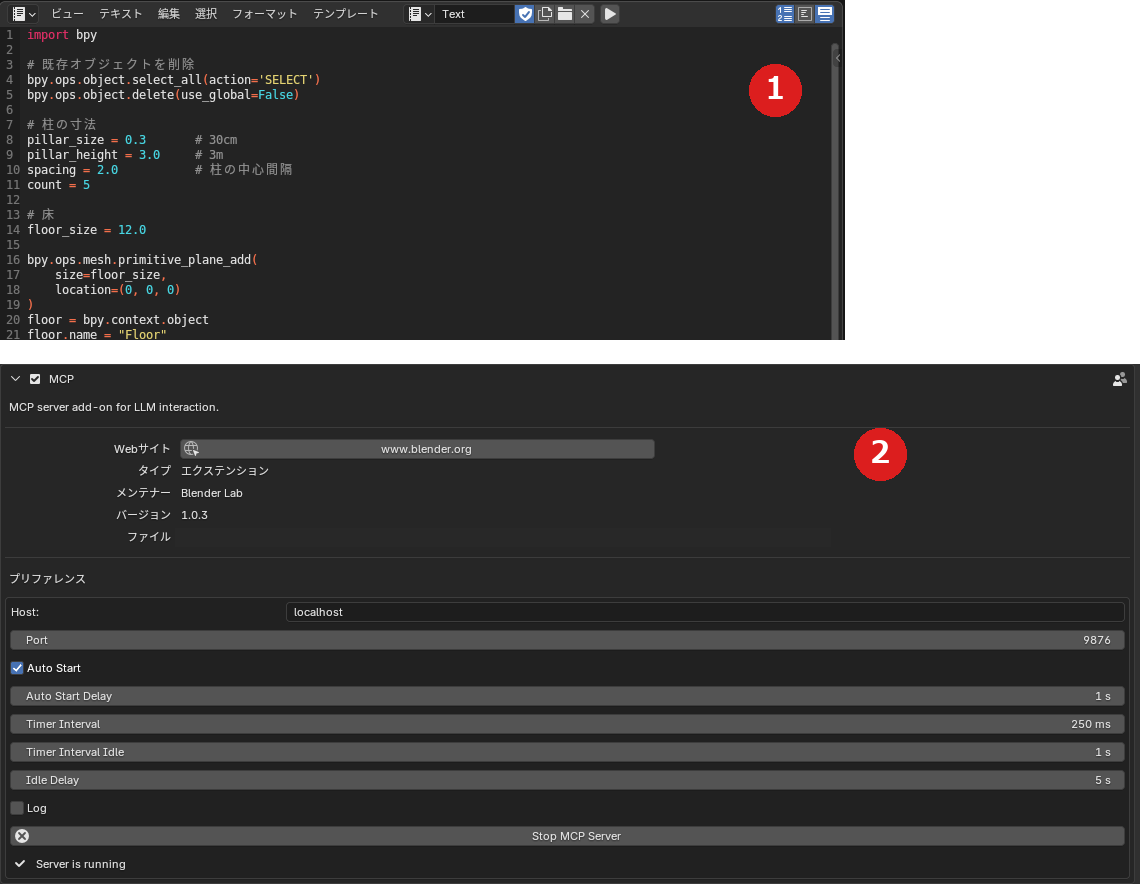Enable the Log checkbox
The height and width of the screenshot is (884, 1140).
17,808
